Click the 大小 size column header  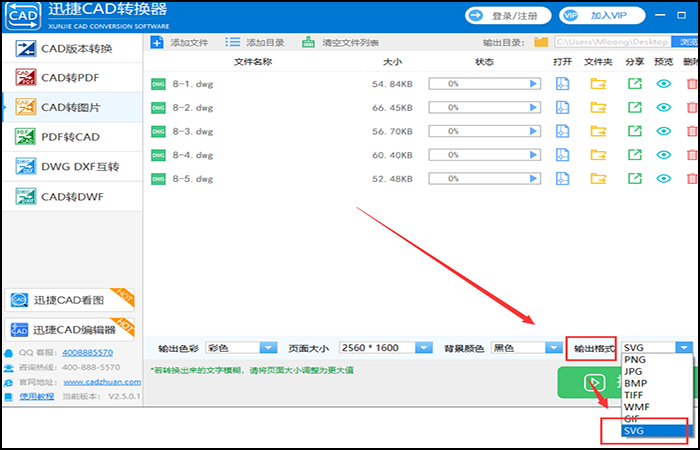[x=392, y=62]
